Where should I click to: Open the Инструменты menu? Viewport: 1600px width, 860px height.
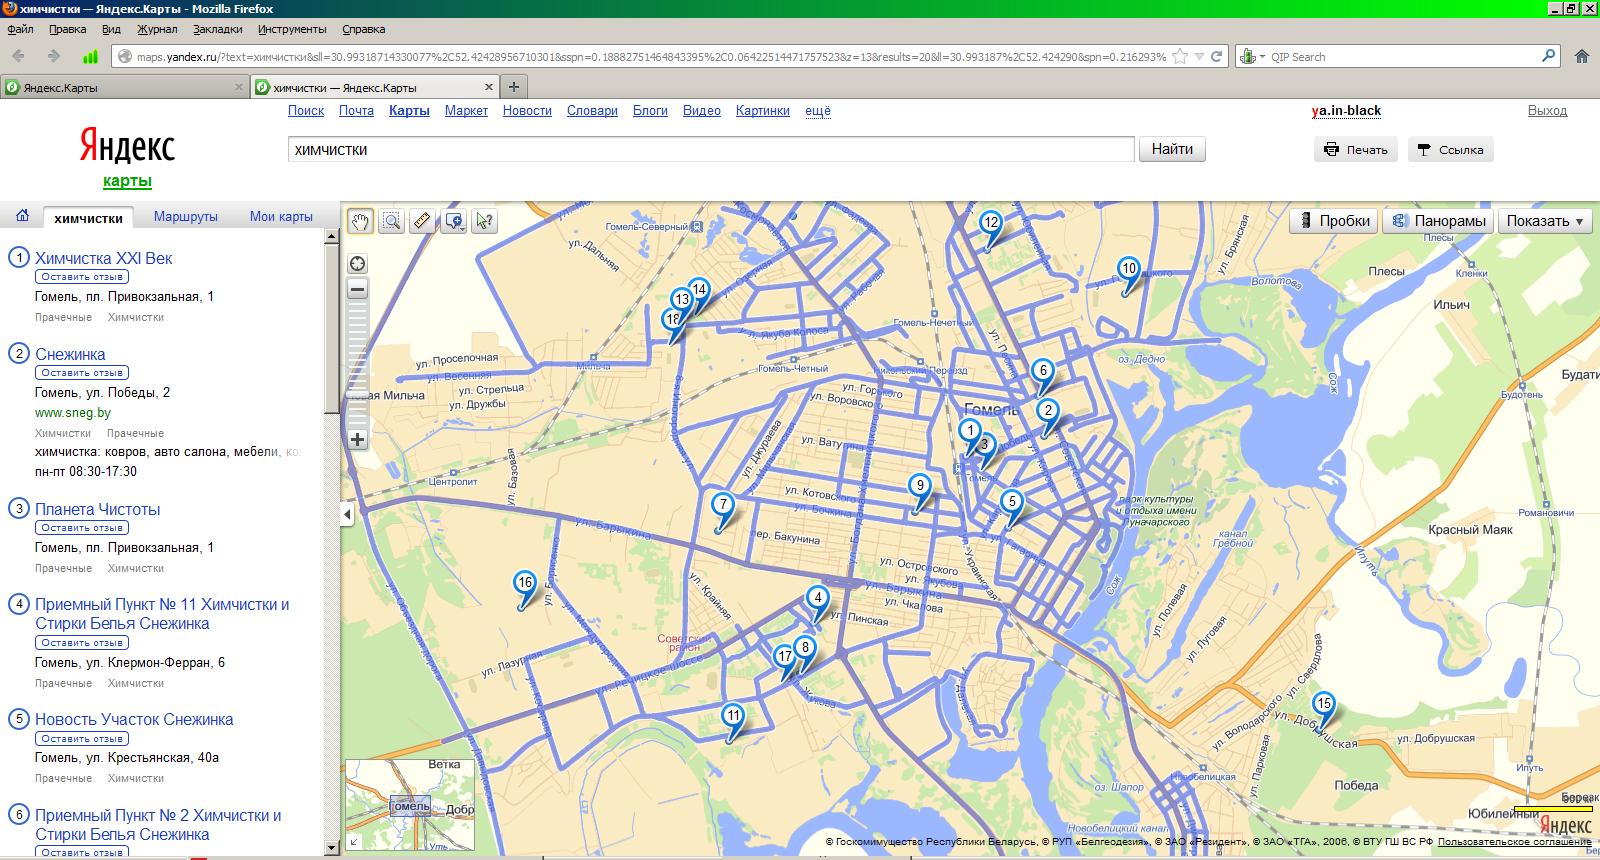click(292, 29)
